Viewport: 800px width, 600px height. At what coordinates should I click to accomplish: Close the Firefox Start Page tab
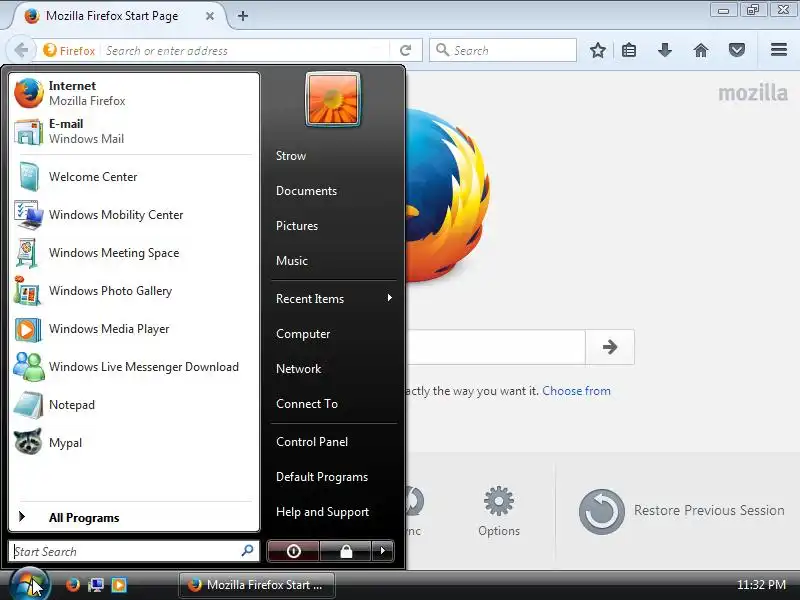(x=210, y=16)
